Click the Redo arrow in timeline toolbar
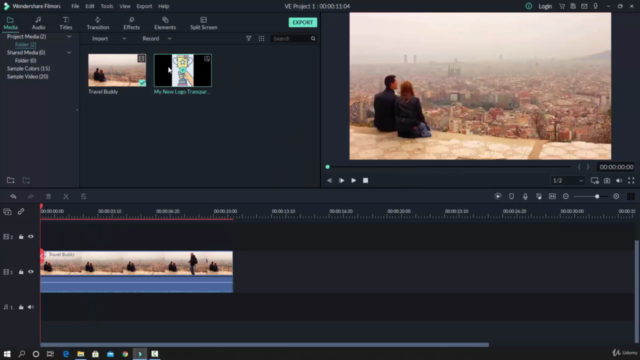Image resolution: width=640 pixels, height=360 pixels. pos(30,196)
